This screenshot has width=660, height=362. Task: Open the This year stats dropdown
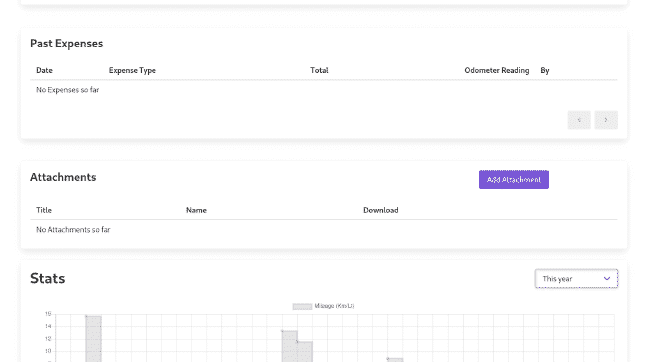576,279
